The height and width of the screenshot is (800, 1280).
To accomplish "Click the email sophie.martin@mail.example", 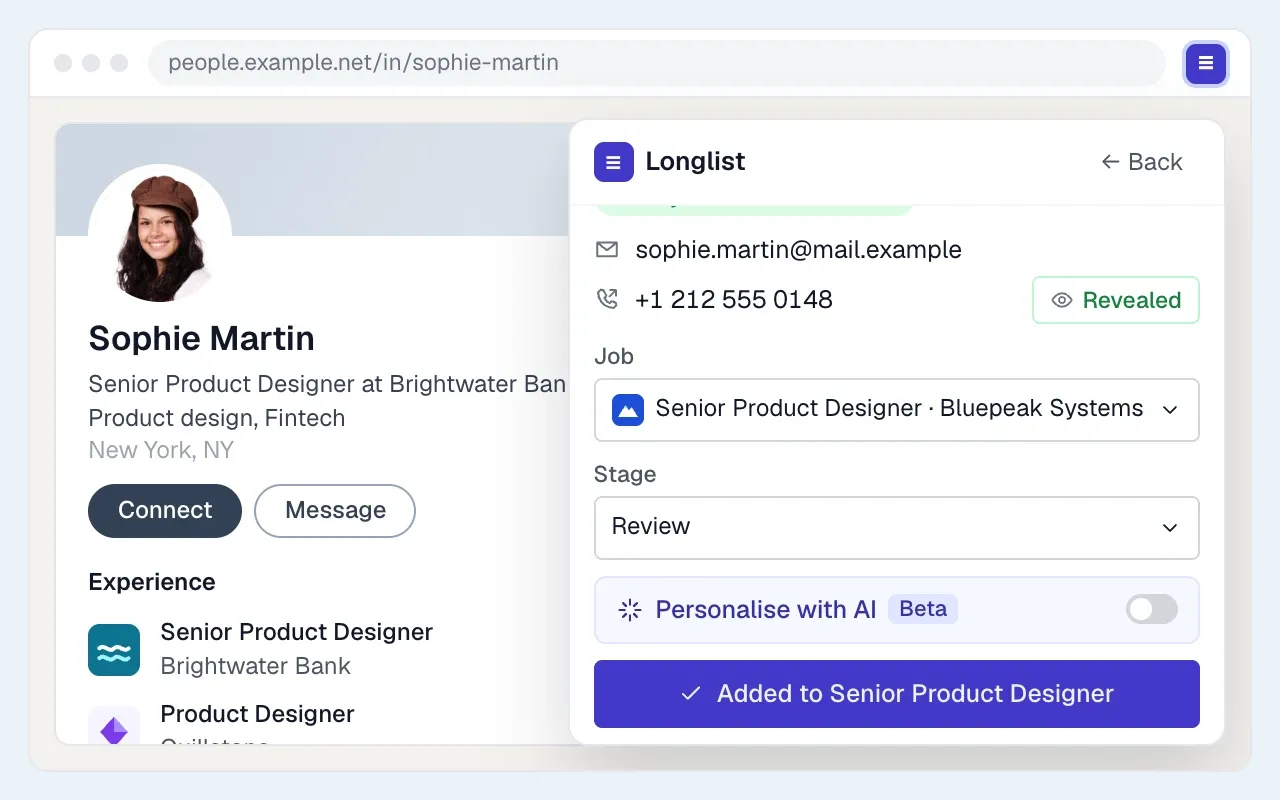I will [798, 249].
